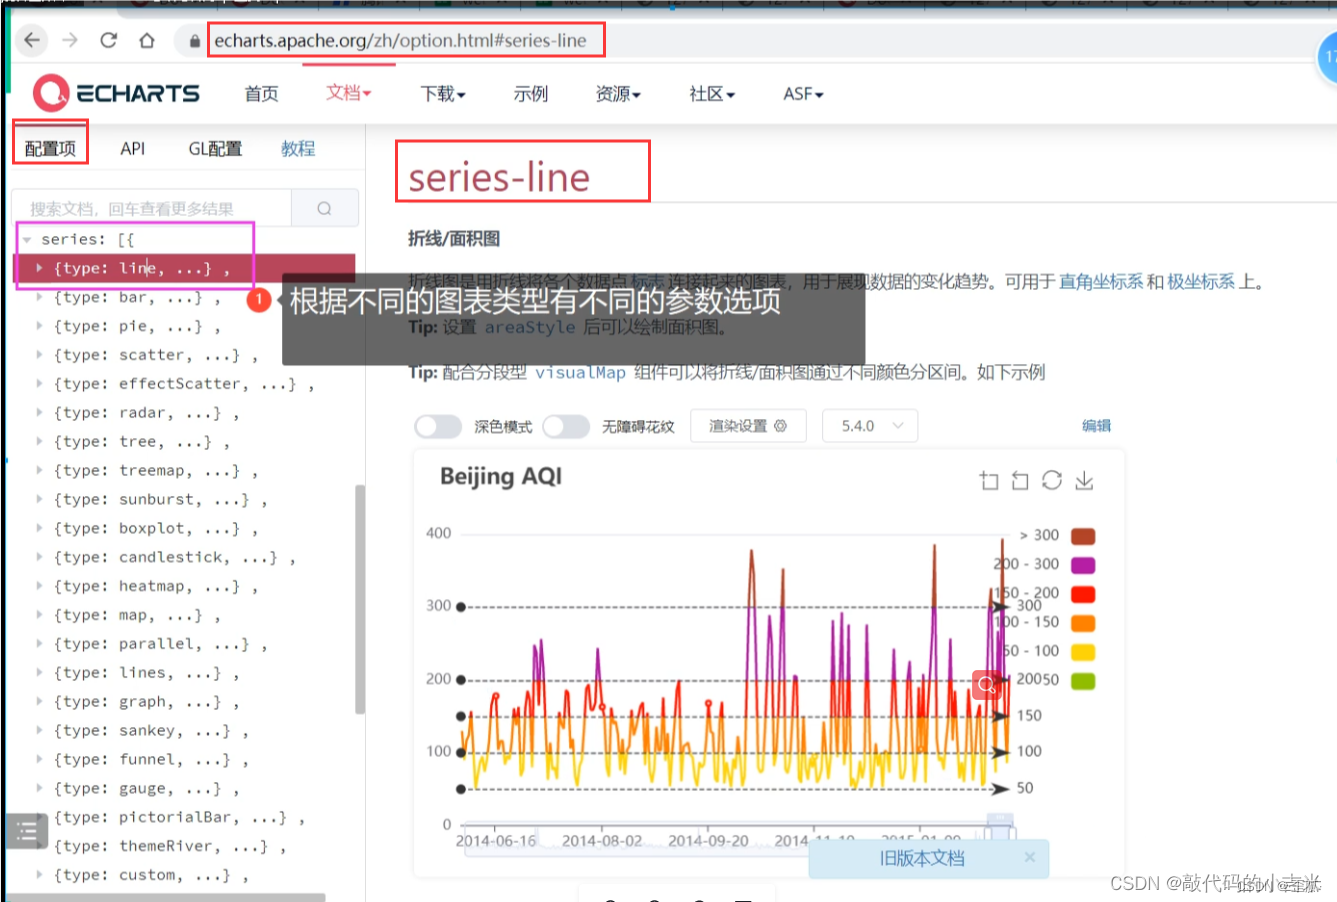Viewport: 1337px width, 902px height.
Task: Select {type: radar, ...} tree row
Action: (x=145, y=413)
